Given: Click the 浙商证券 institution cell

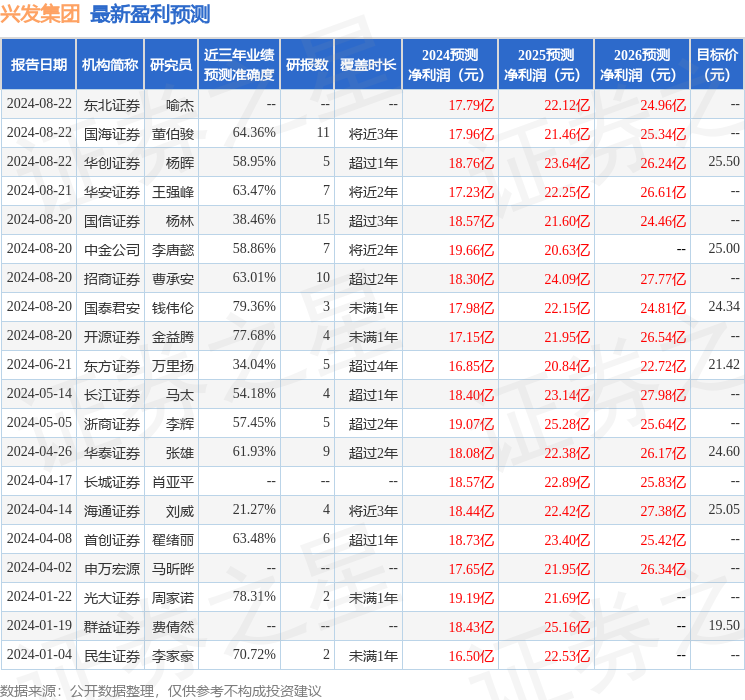Looking at the screenshot, I should coord(112,424).
